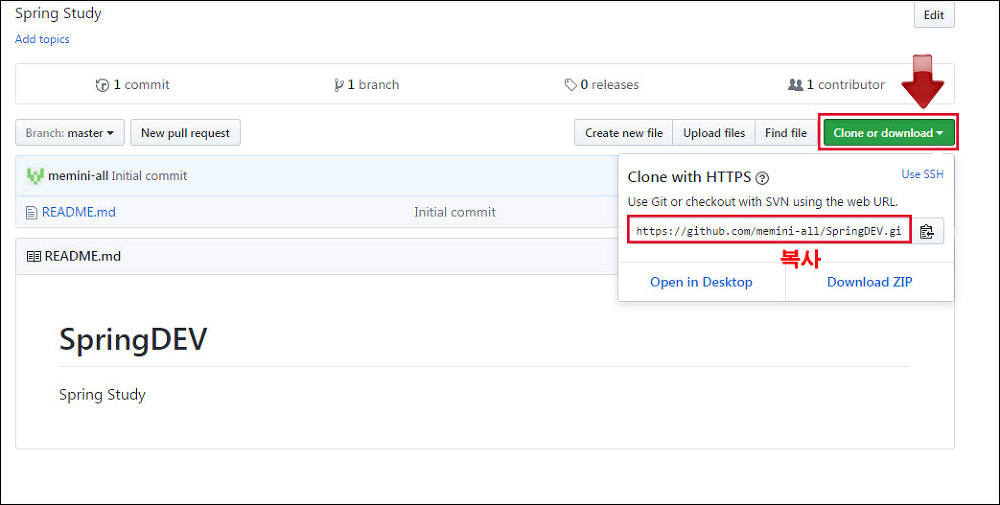Click the SpringDEV heading in README
The height and width of the screenshot is (505, 1000).
pyautogui.click(x=133, y=339)
